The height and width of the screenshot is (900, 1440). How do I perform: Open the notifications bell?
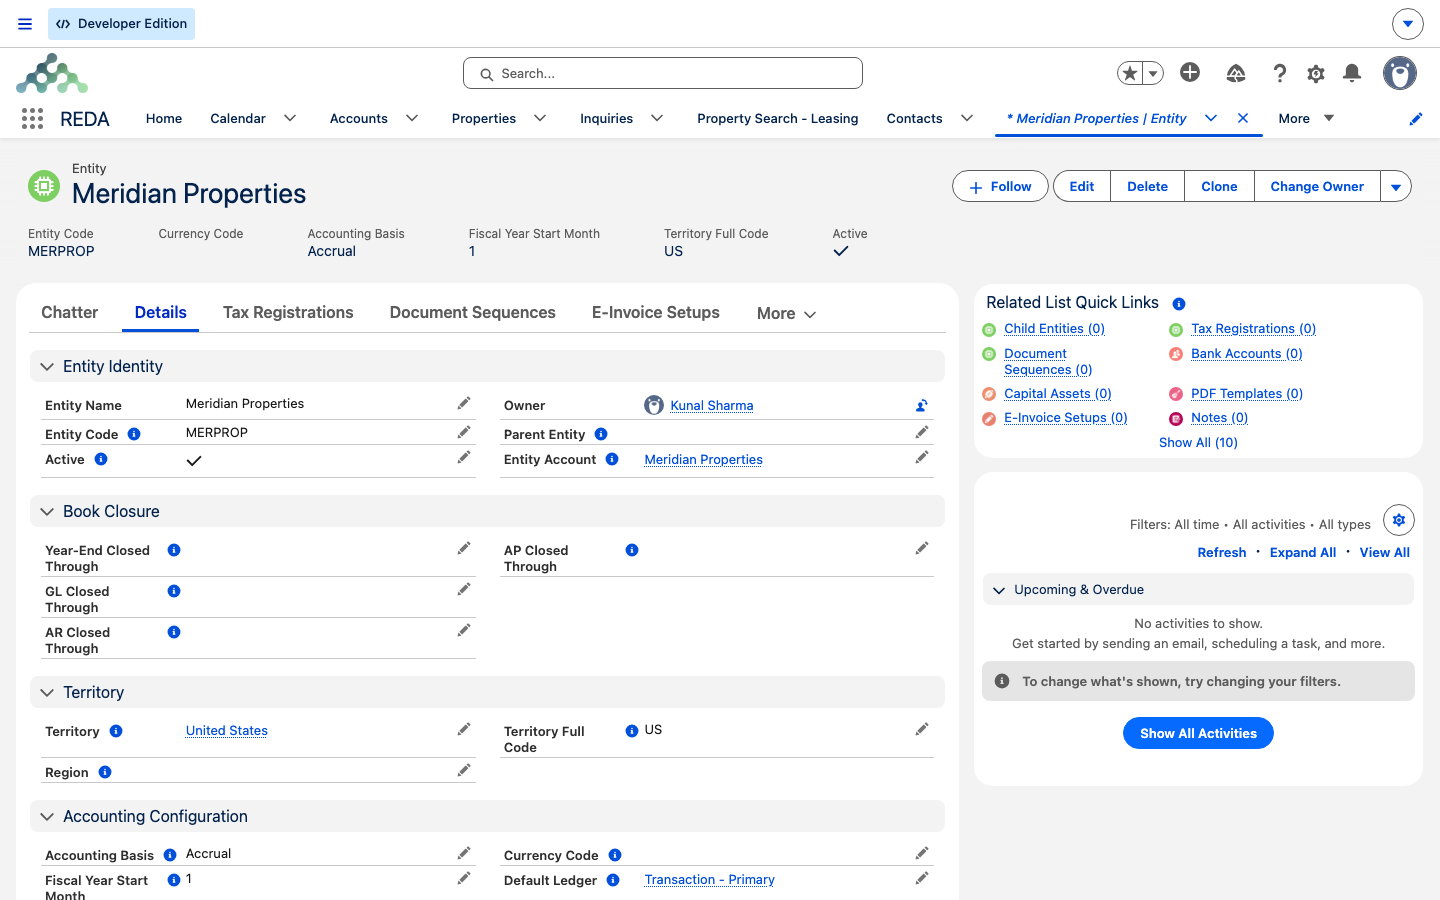pos(1352,72)
